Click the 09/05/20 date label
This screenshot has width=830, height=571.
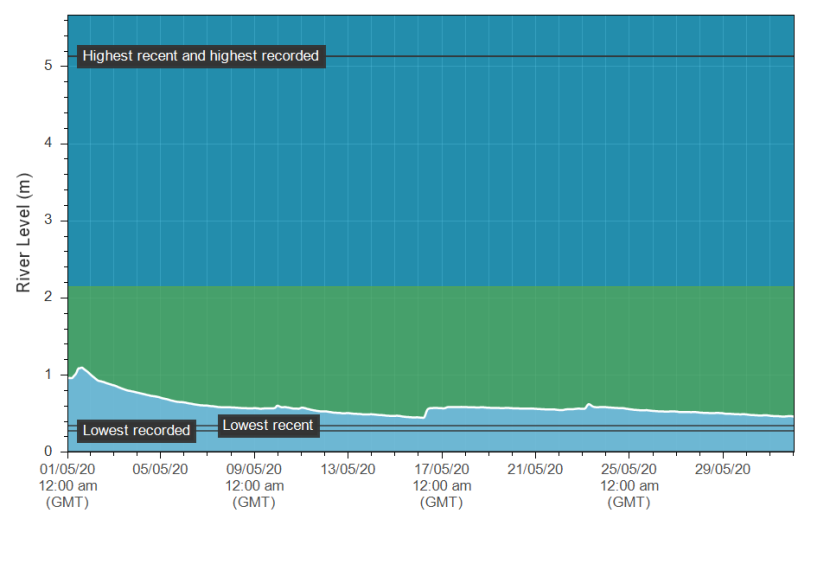coord(254,468)
